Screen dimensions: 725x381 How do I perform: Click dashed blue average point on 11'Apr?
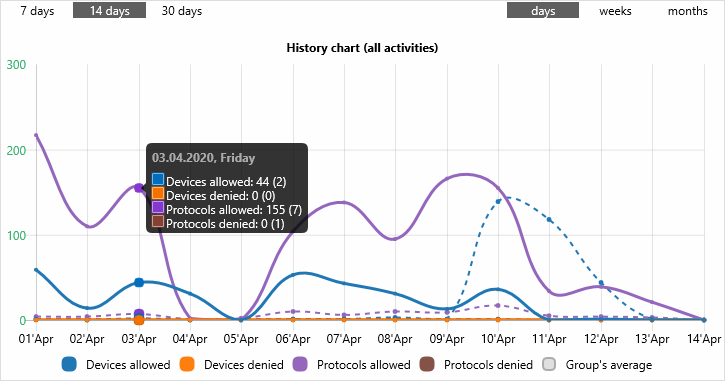point(549,220)
